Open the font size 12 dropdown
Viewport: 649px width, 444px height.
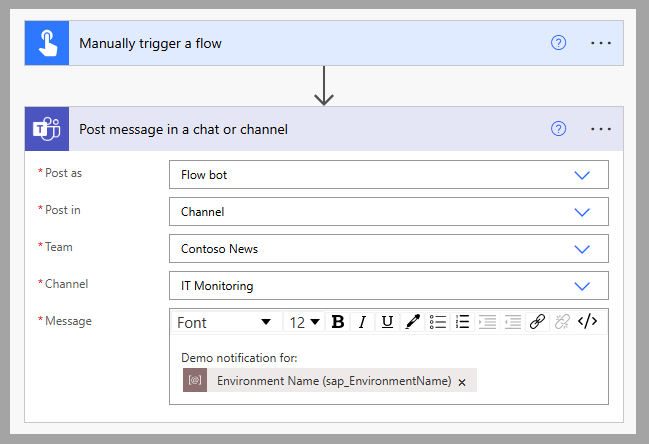[305, 322]
